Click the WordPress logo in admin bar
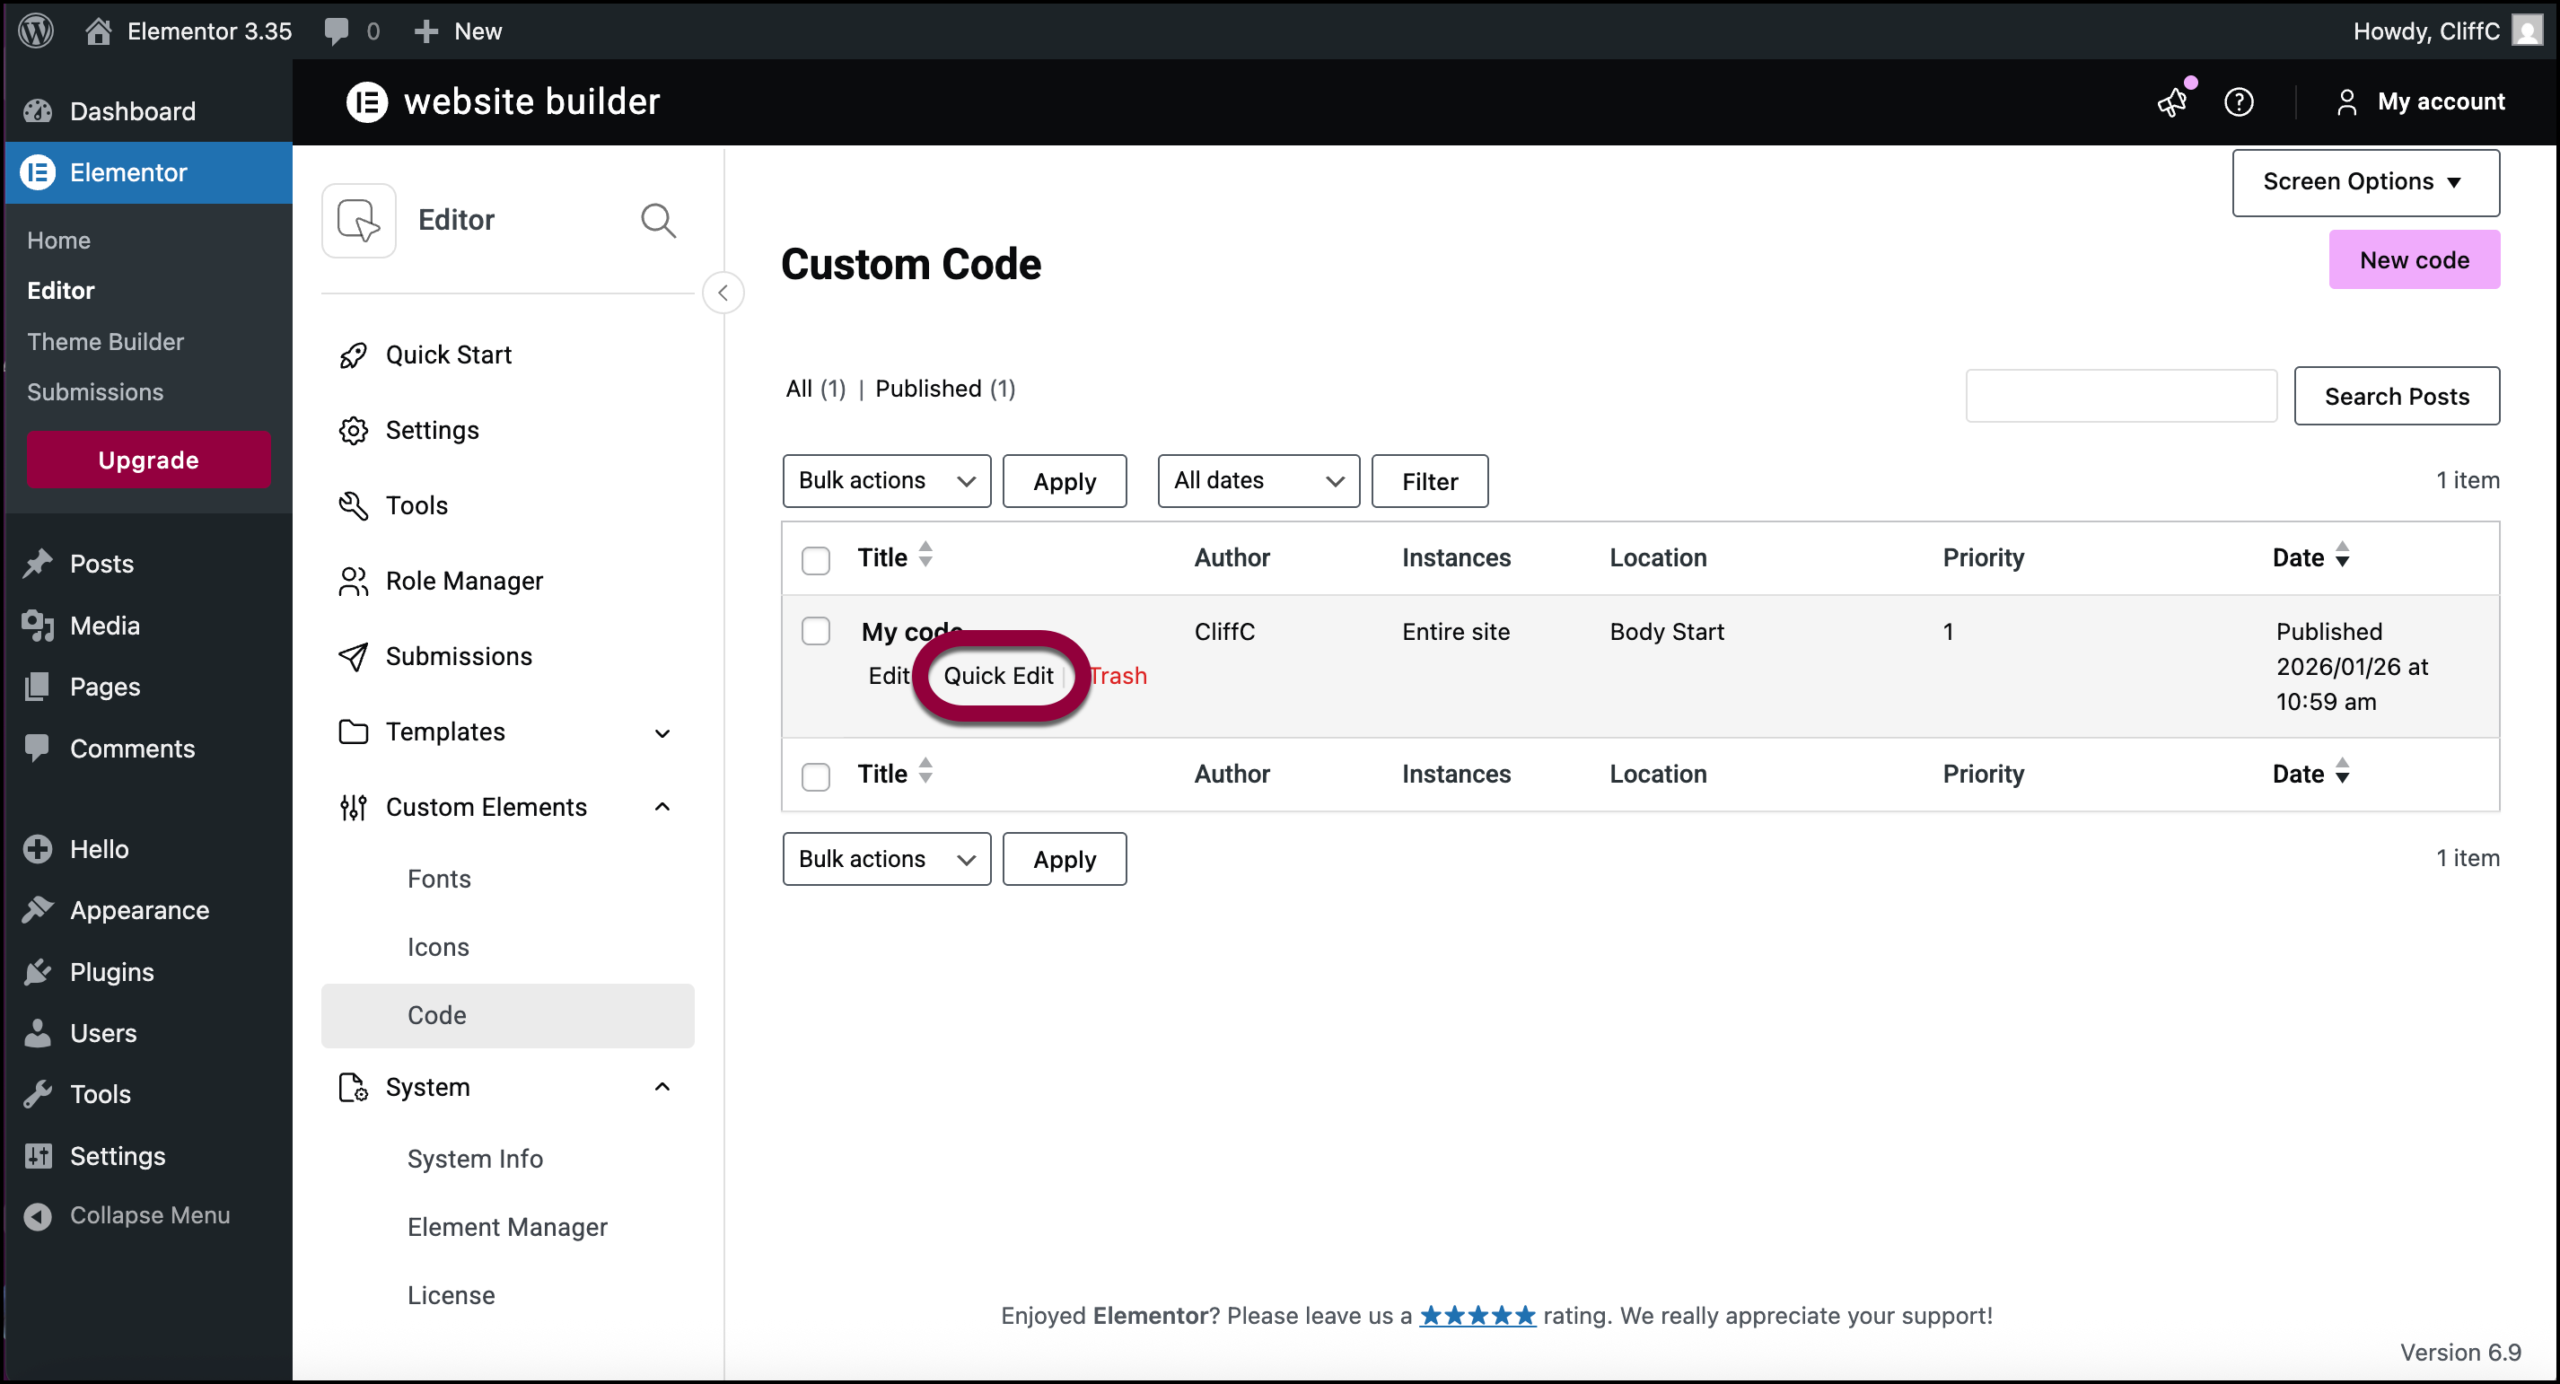This screenshot has width=2560, height=1384. coord(36,31)
